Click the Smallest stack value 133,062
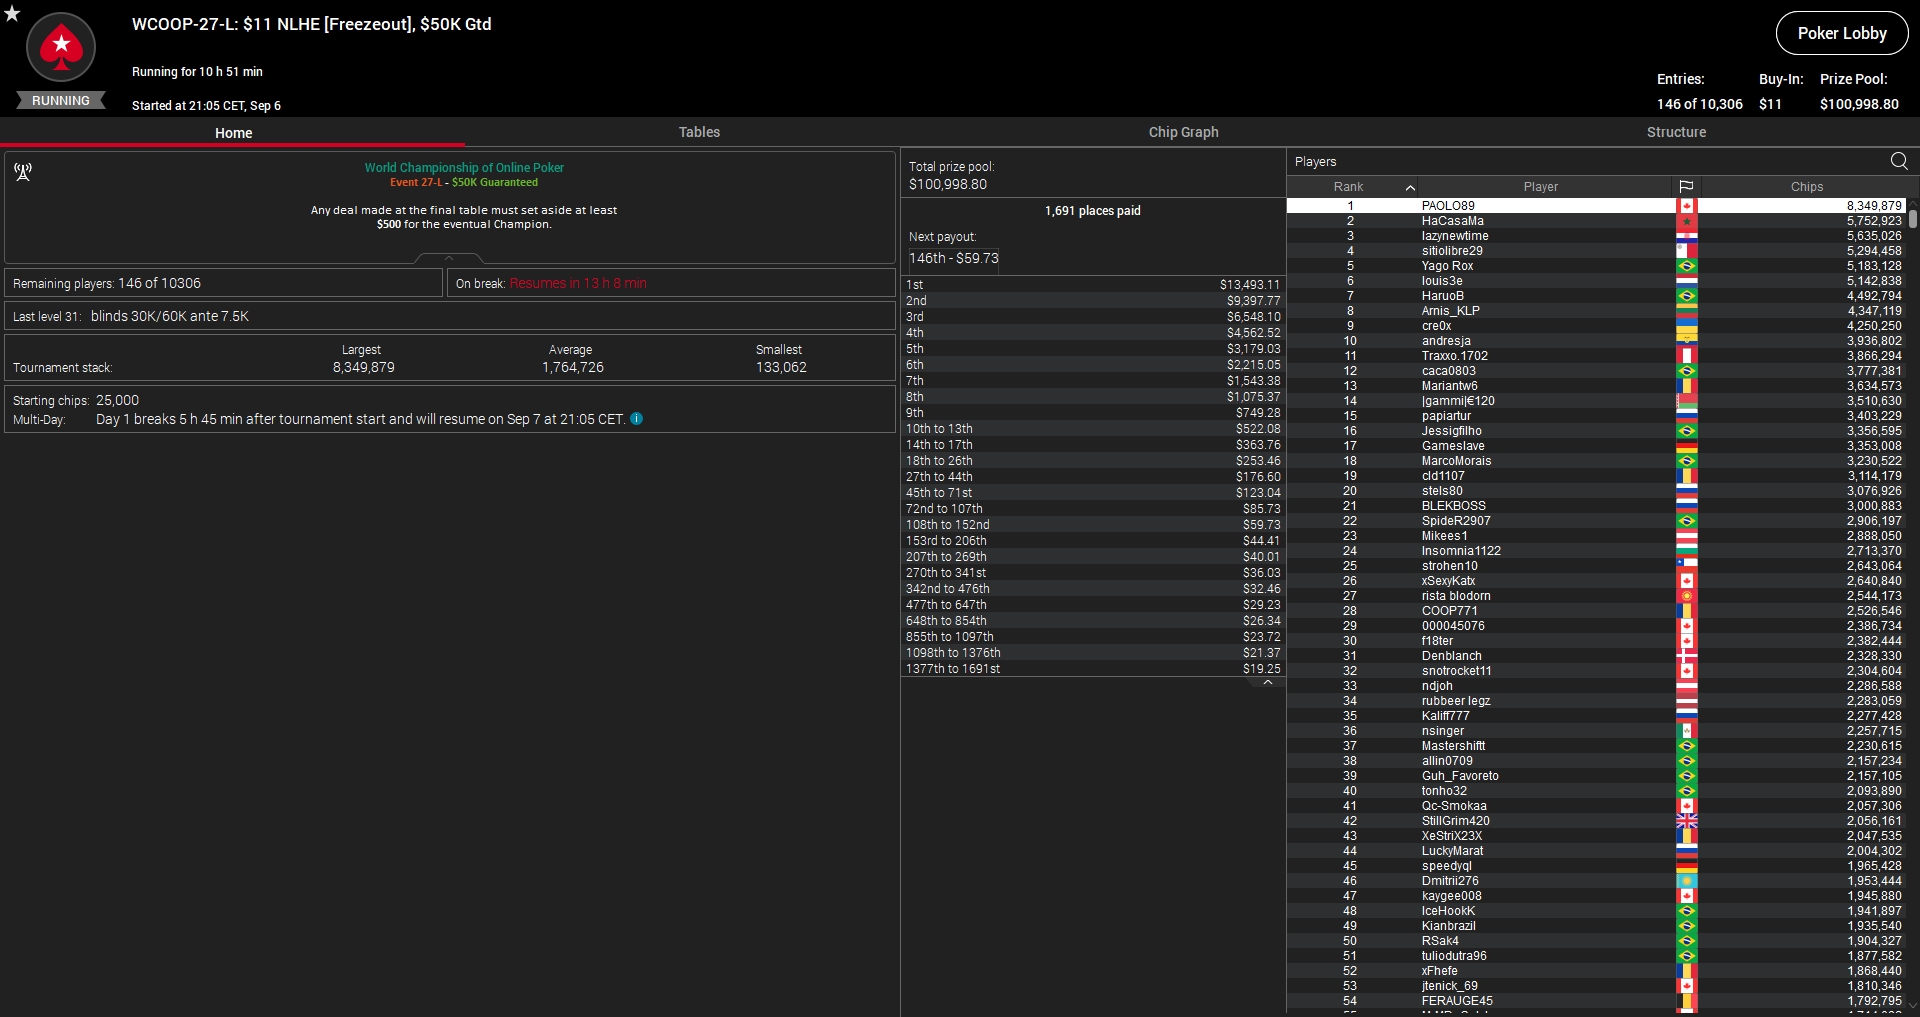 781,367
